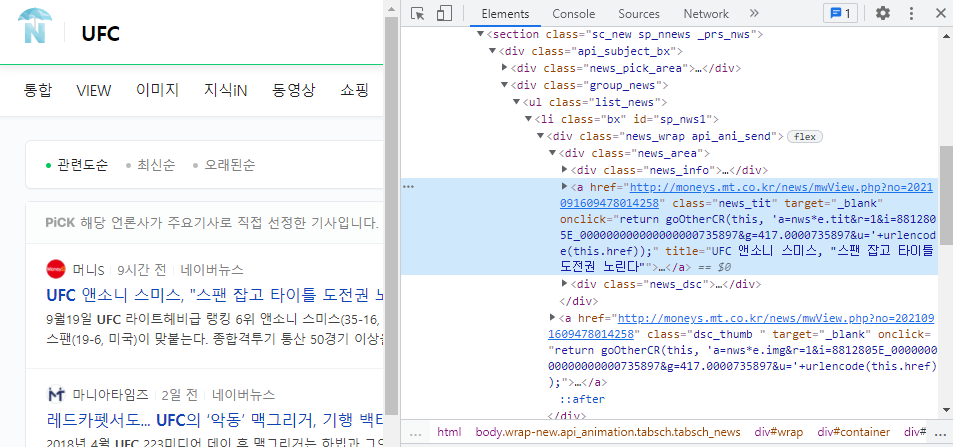Expand the div news_info node
The width and height of the screenshot is (953, 447).
[x=565, y=169]
